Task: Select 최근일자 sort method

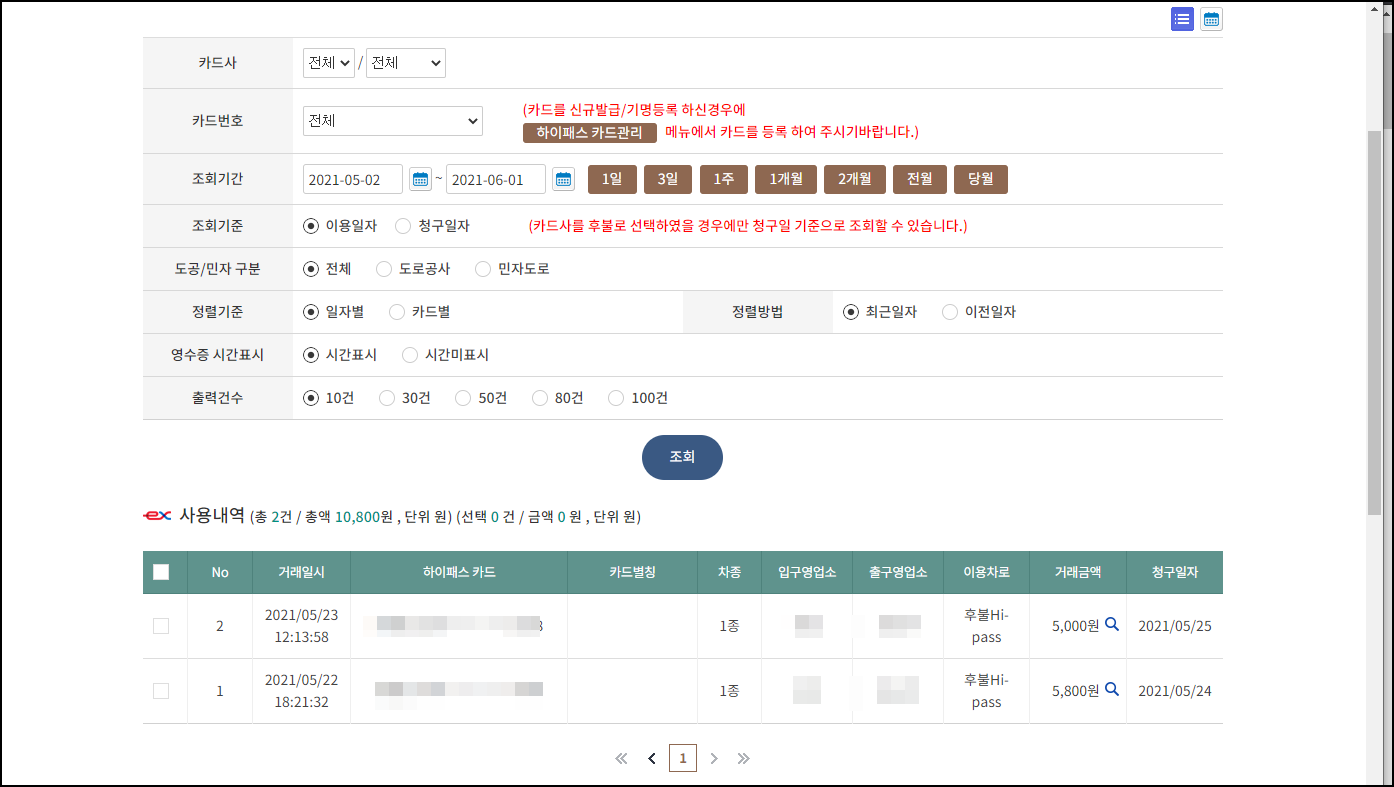Action: point(851,312)
